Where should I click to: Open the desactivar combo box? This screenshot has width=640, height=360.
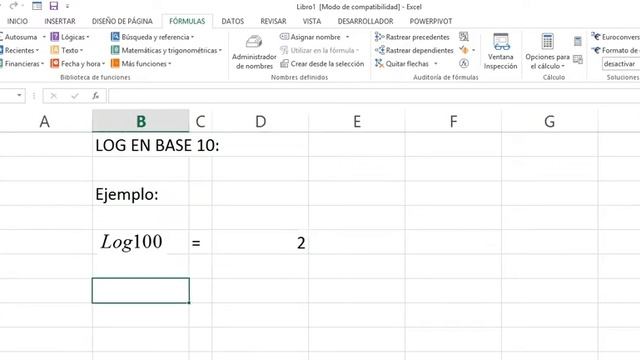[x=621, y=64]
